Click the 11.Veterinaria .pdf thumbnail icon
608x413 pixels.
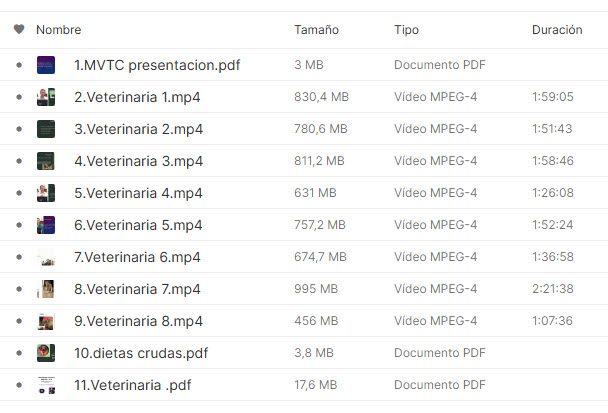[x=46, y=385]
